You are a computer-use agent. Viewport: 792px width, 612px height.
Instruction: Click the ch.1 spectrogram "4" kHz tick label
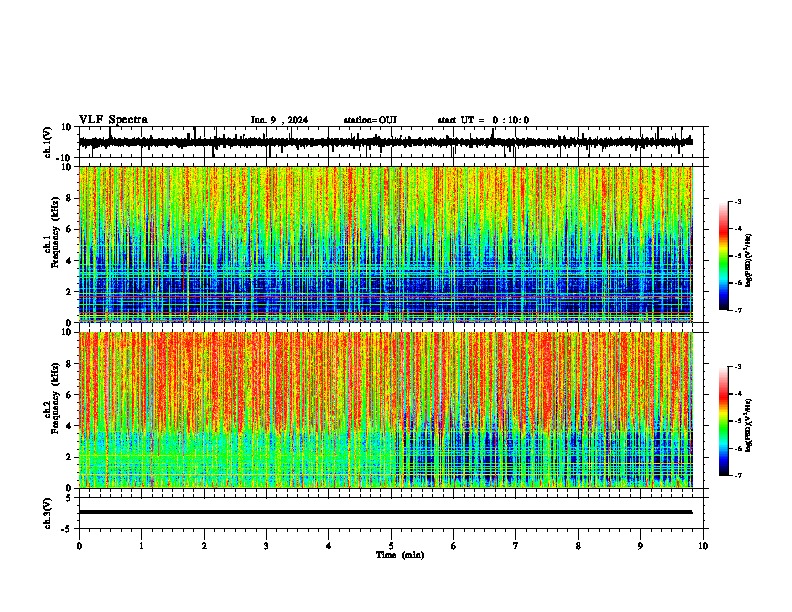tap(69, 261)
